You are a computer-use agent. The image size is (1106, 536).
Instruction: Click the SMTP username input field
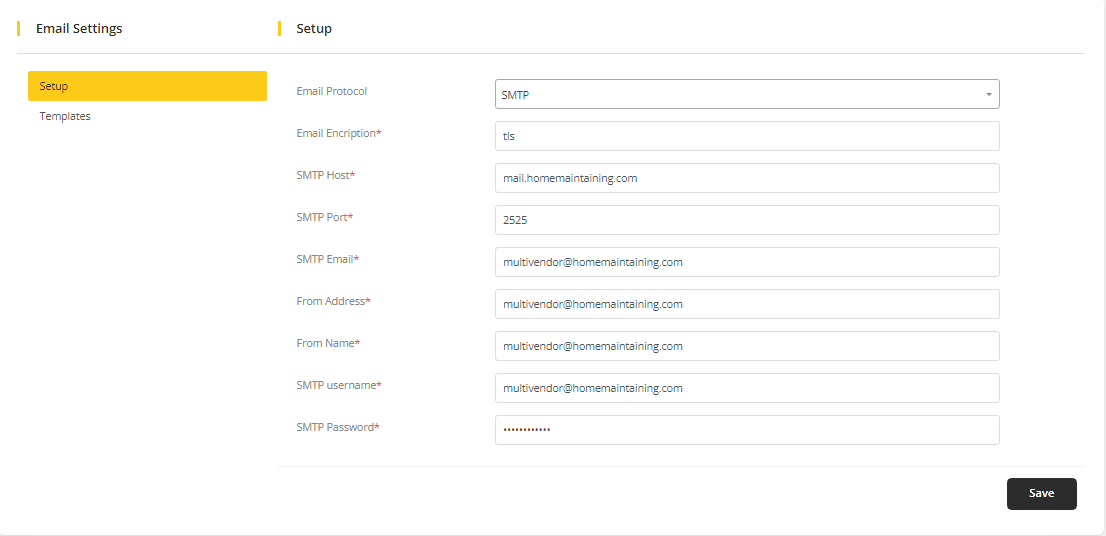tap(747, 388)
